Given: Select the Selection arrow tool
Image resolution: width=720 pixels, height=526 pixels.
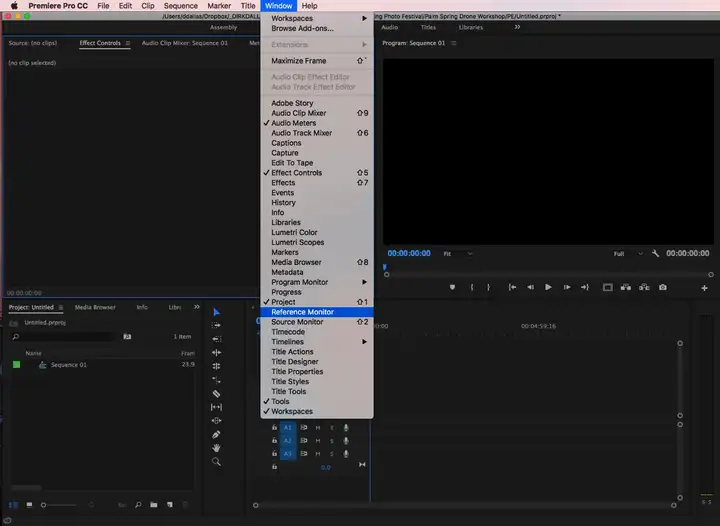Looking at the screenshot, I should (x=217, y=312).
